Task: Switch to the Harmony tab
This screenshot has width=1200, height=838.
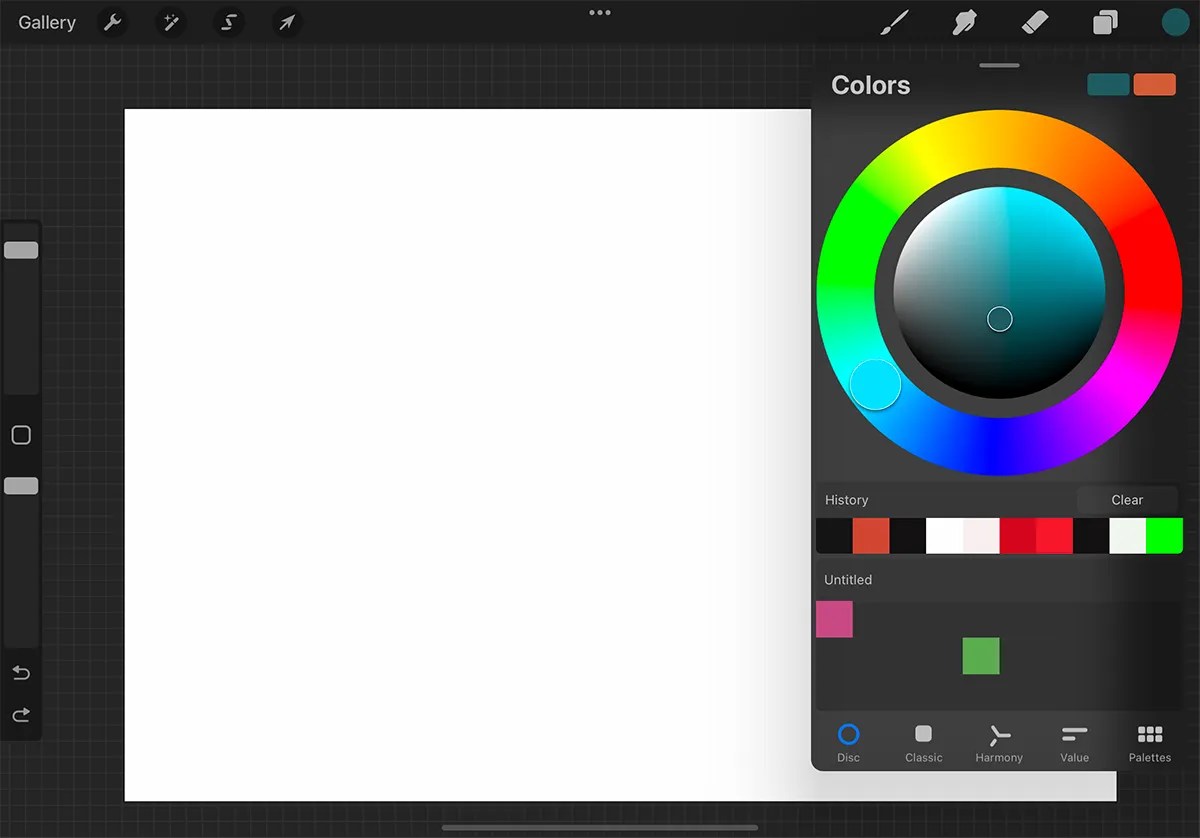Action: pyautogui.click(x=998, y=742)
